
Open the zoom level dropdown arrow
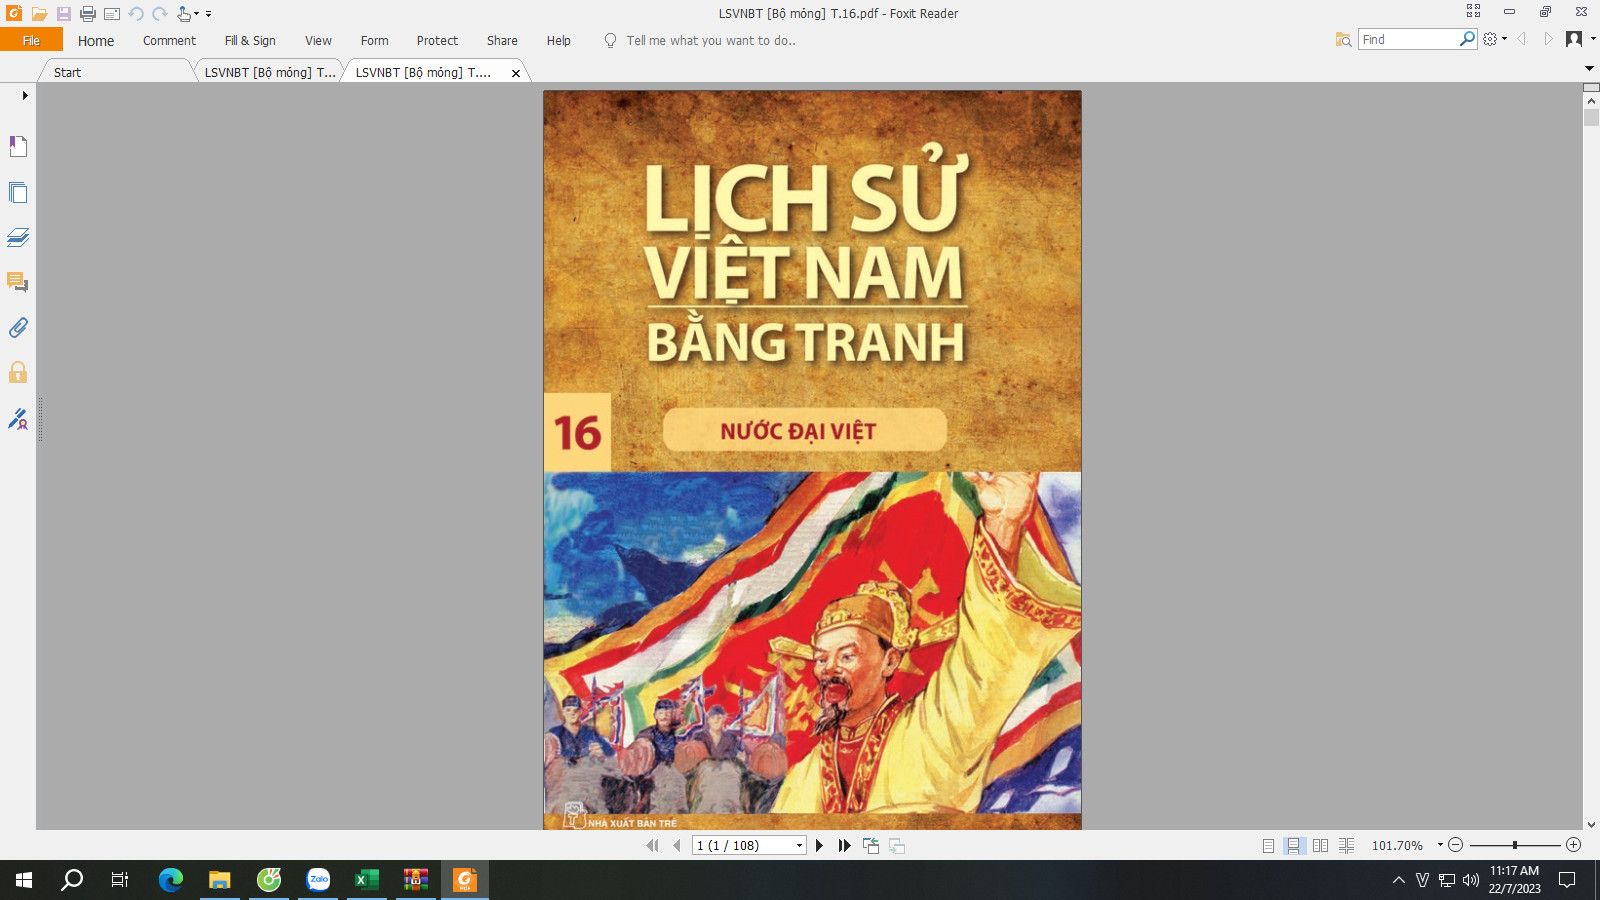(x=1440, y=845)
